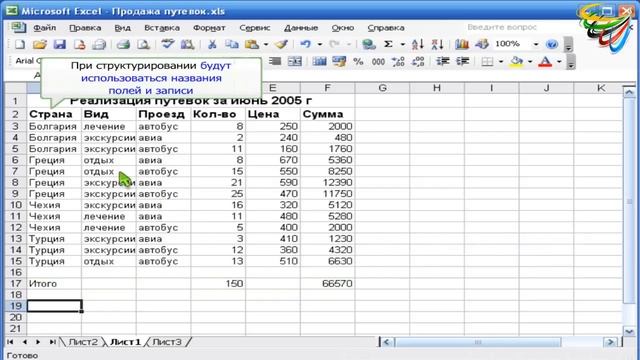Increase indent of cell text
This screenshot has width=640, height=360.
pyautogui.click(x=462, y=62)
